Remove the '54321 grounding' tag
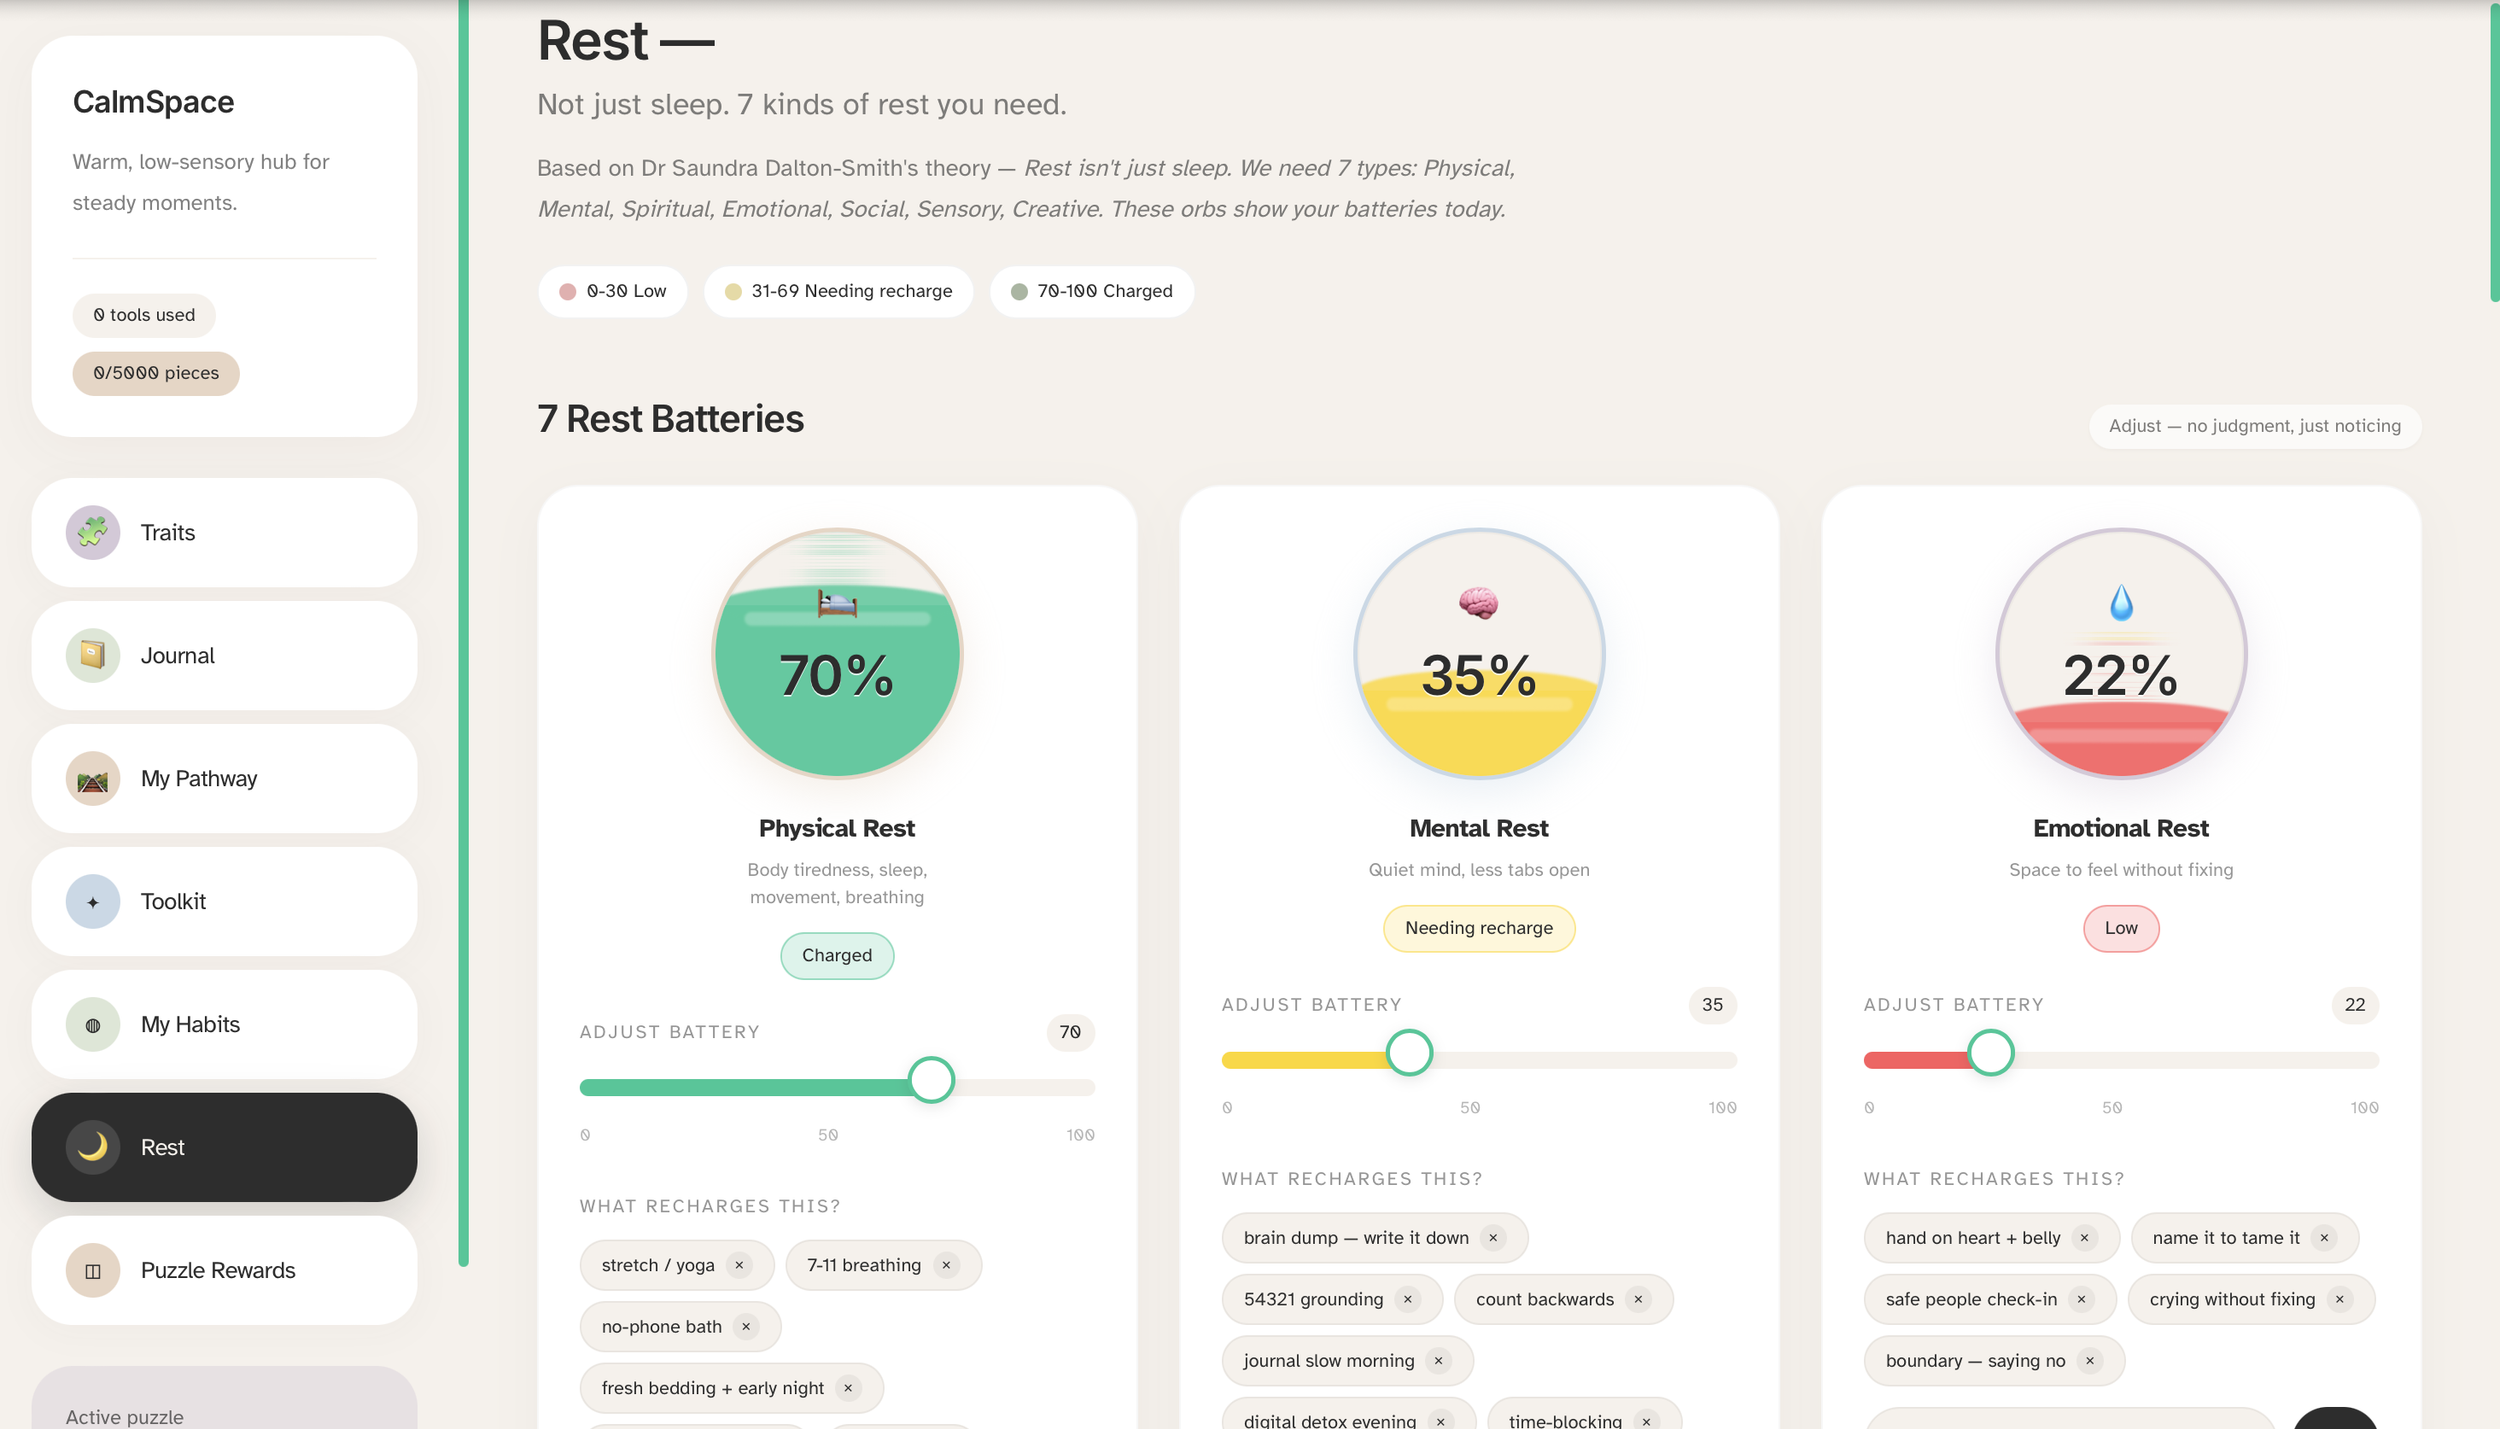Screen dimensions: 2500x1429 [1408, 1299]
